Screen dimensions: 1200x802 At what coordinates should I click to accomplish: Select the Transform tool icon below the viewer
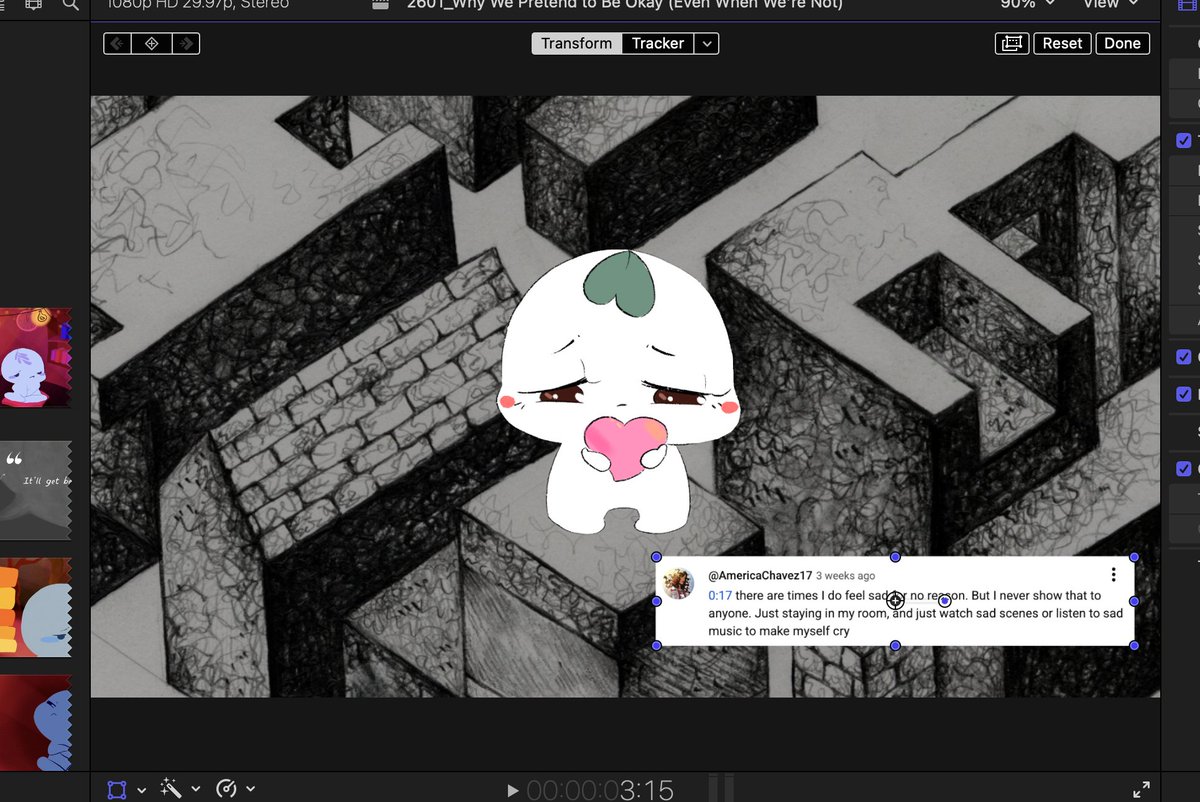tap(117, 789)
